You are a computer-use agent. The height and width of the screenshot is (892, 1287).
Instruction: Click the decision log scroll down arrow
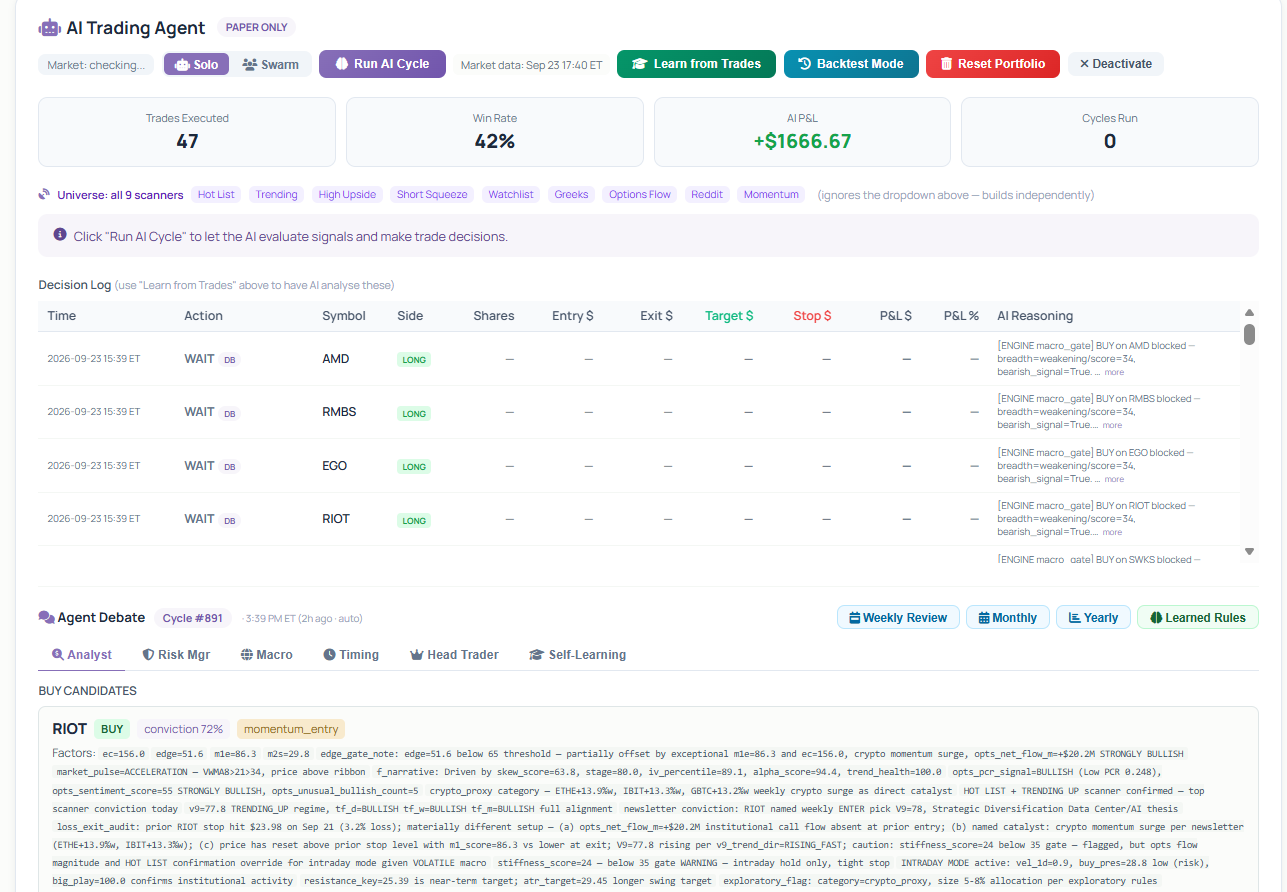click(1249, 552)
